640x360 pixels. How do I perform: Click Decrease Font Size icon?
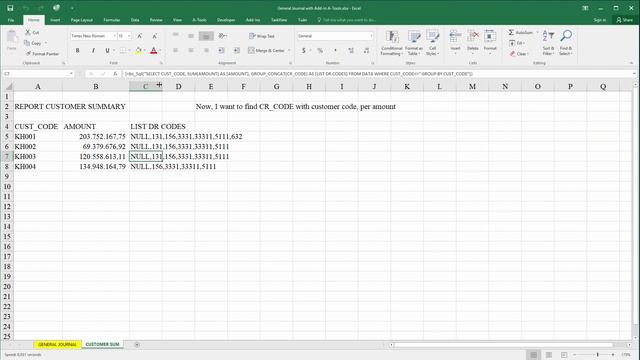[155, 36]
